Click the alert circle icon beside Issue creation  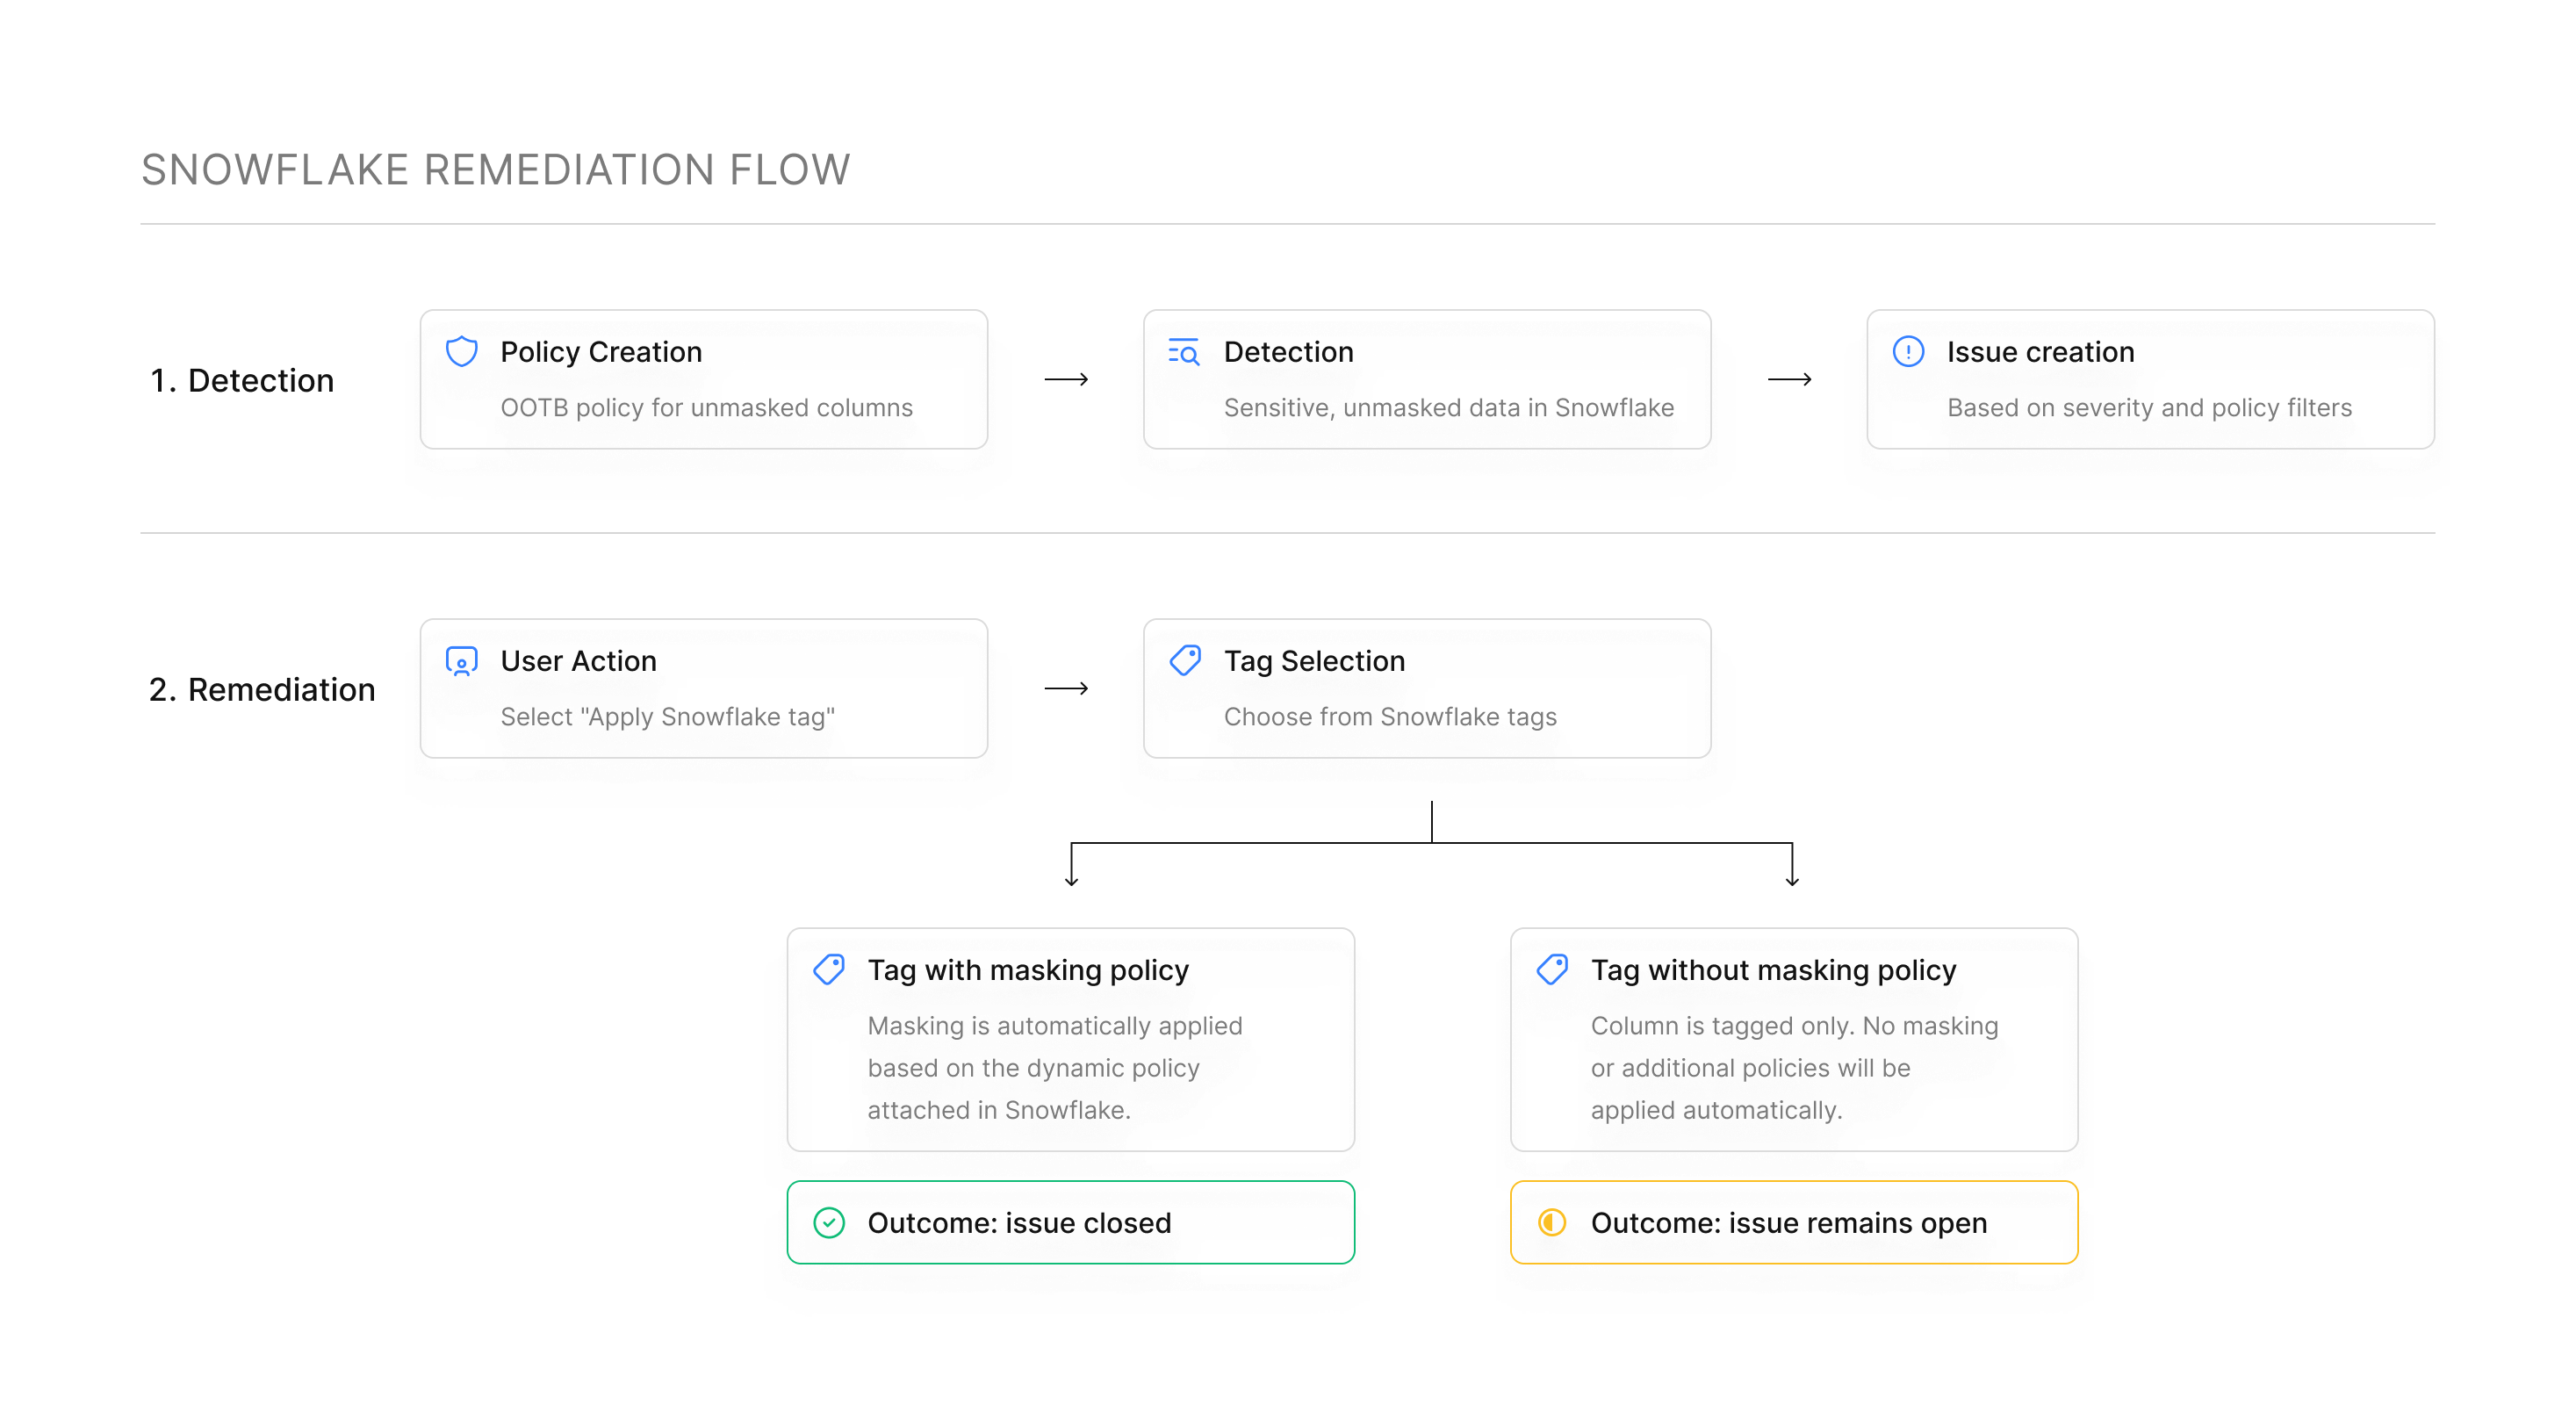click(x=1908, y=352)
